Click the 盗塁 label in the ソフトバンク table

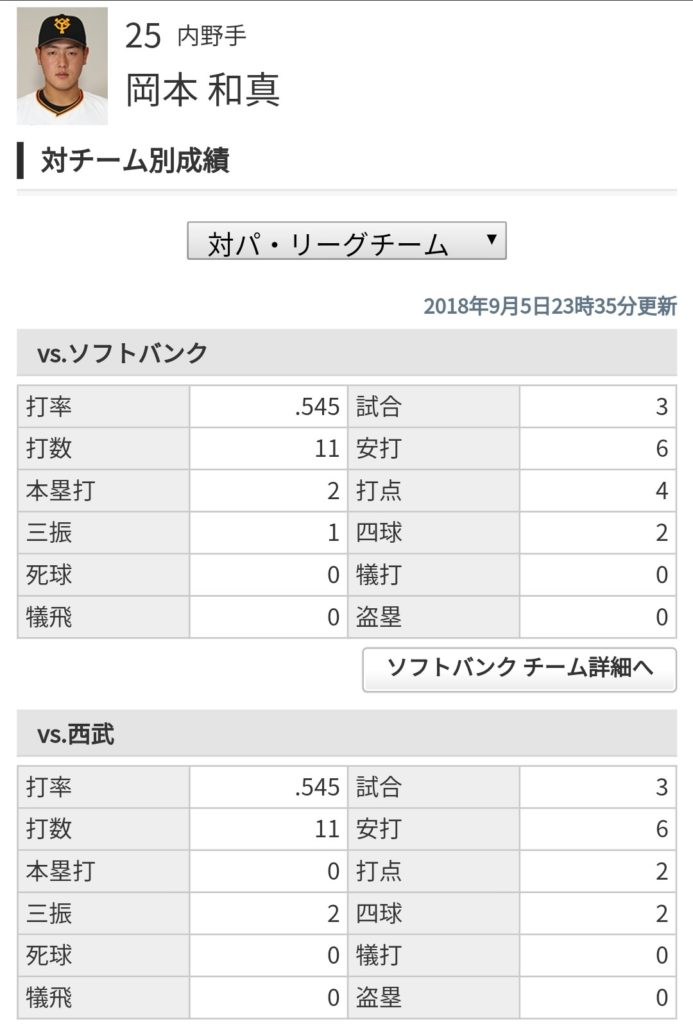pyautogui.click(x=379, y=616)
